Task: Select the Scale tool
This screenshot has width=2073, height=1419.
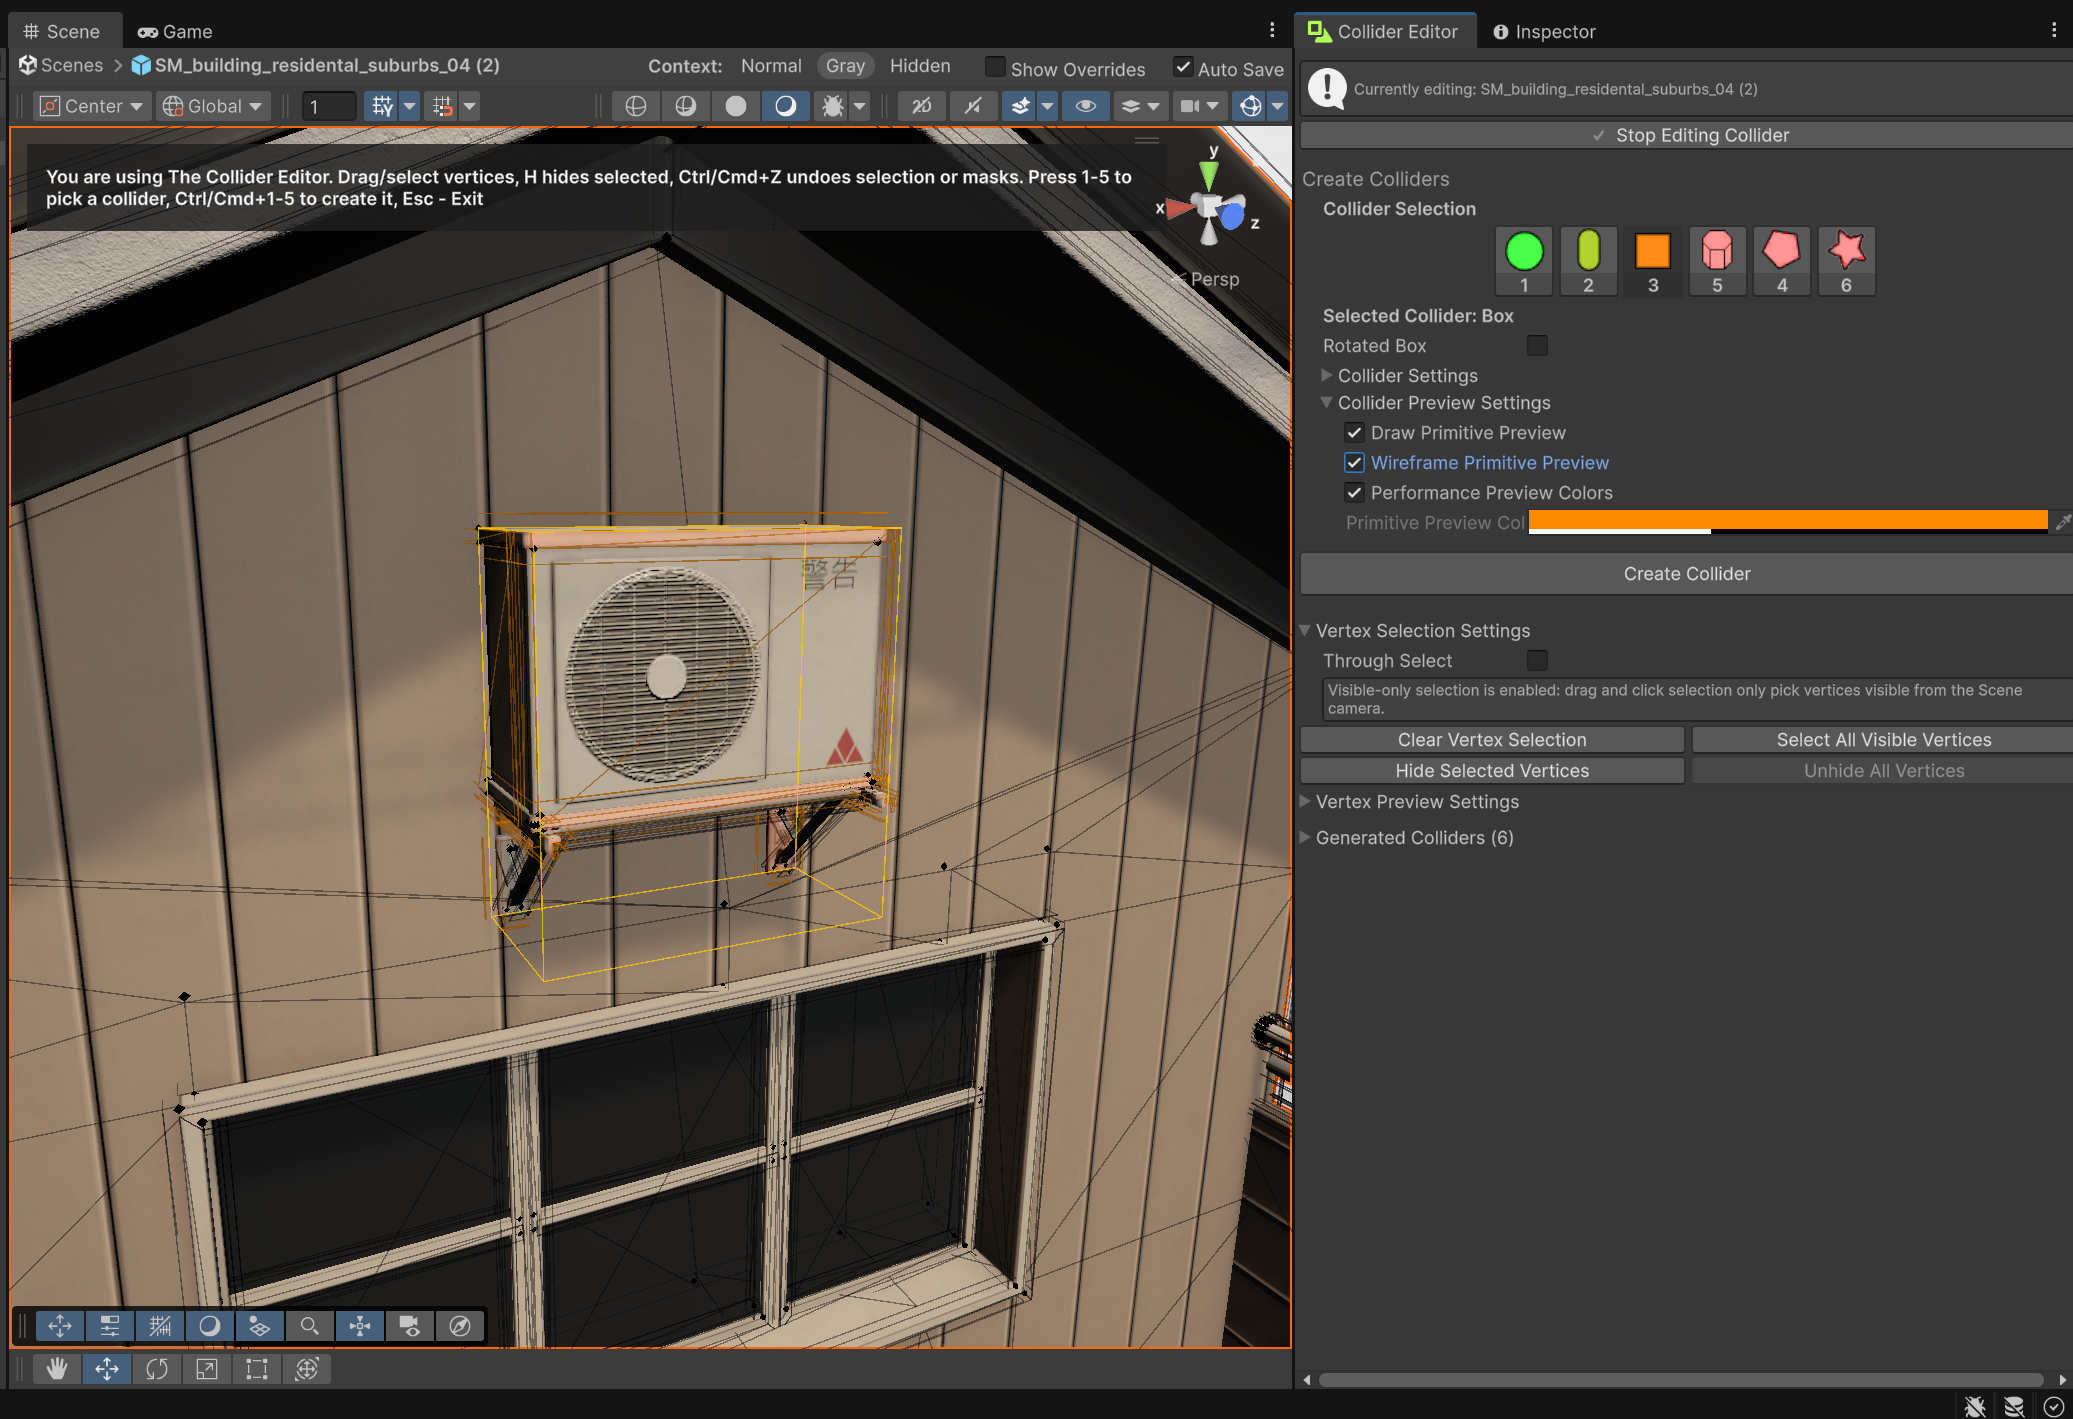Action: (x=207, y=1369)
